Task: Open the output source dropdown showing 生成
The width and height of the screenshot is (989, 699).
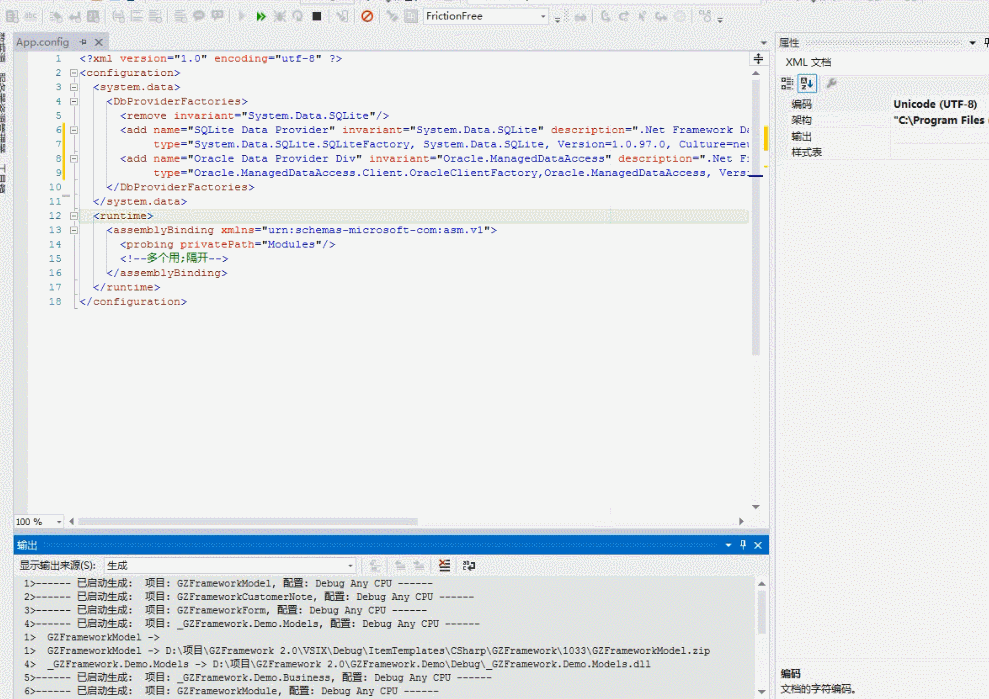Action: (x=350, y=565)
